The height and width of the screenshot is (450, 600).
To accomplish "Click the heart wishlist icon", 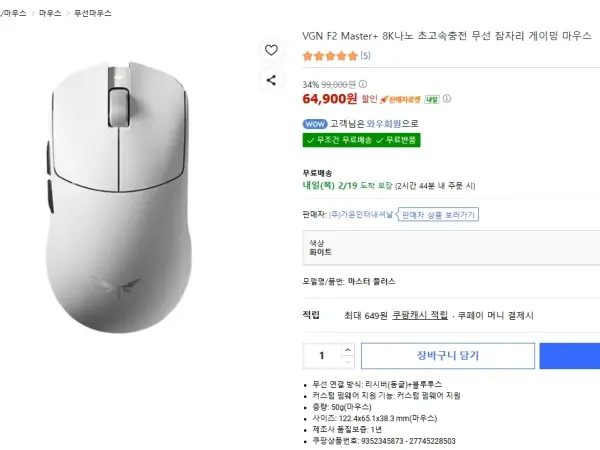I will [x=271, y=50].
